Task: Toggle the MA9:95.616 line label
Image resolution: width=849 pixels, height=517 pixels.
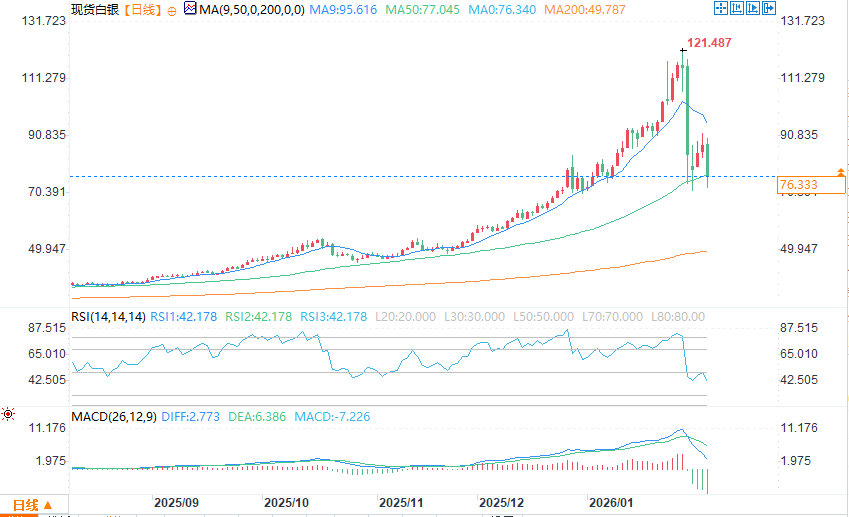Action: pos(343,10)
